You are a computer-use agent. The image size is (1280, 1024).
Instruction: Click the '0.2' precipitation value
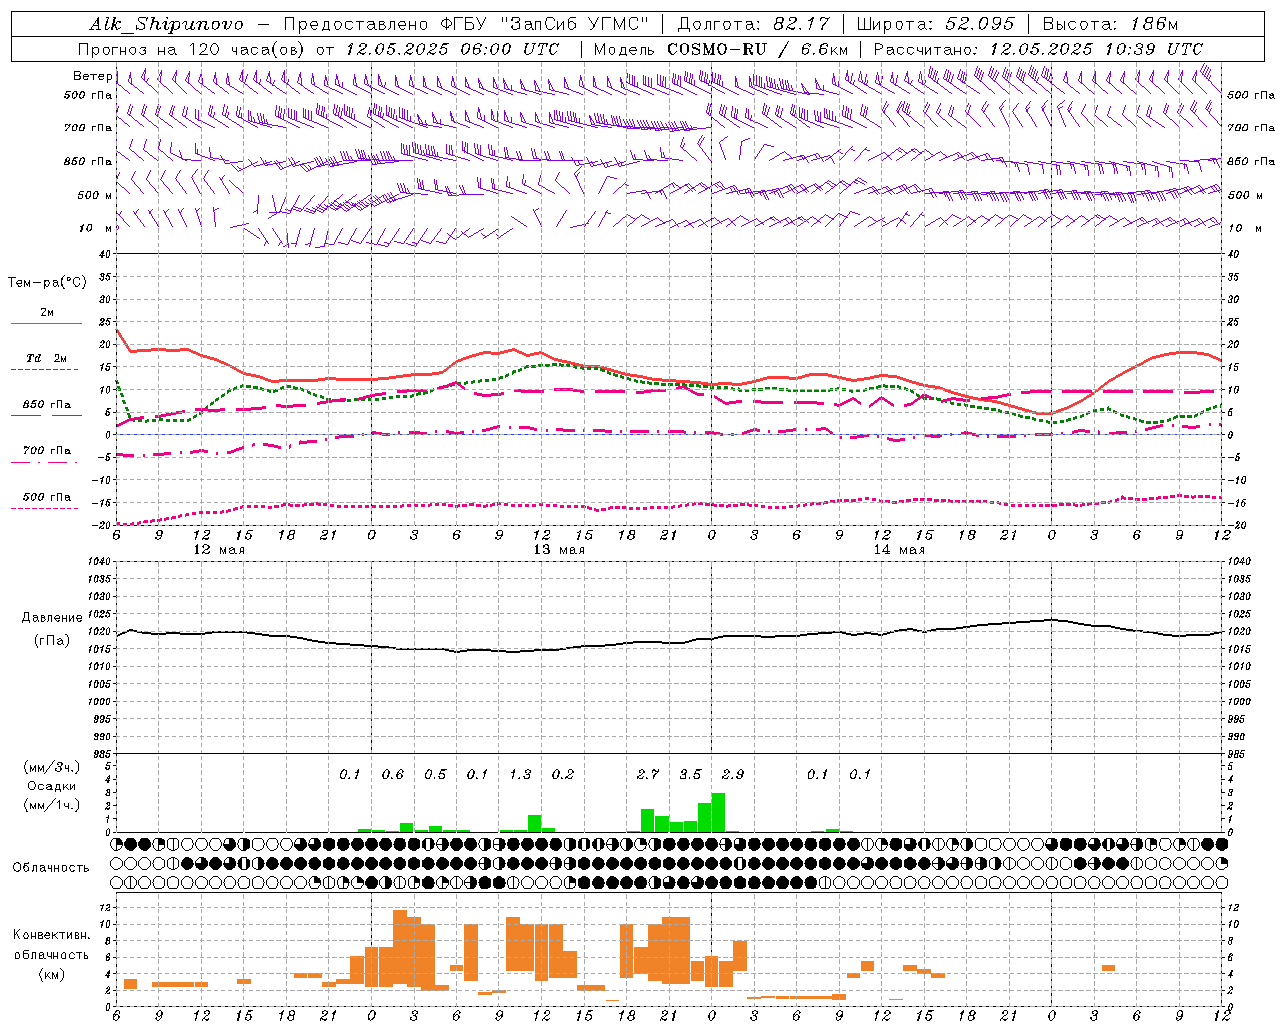(x=563, y=775)
